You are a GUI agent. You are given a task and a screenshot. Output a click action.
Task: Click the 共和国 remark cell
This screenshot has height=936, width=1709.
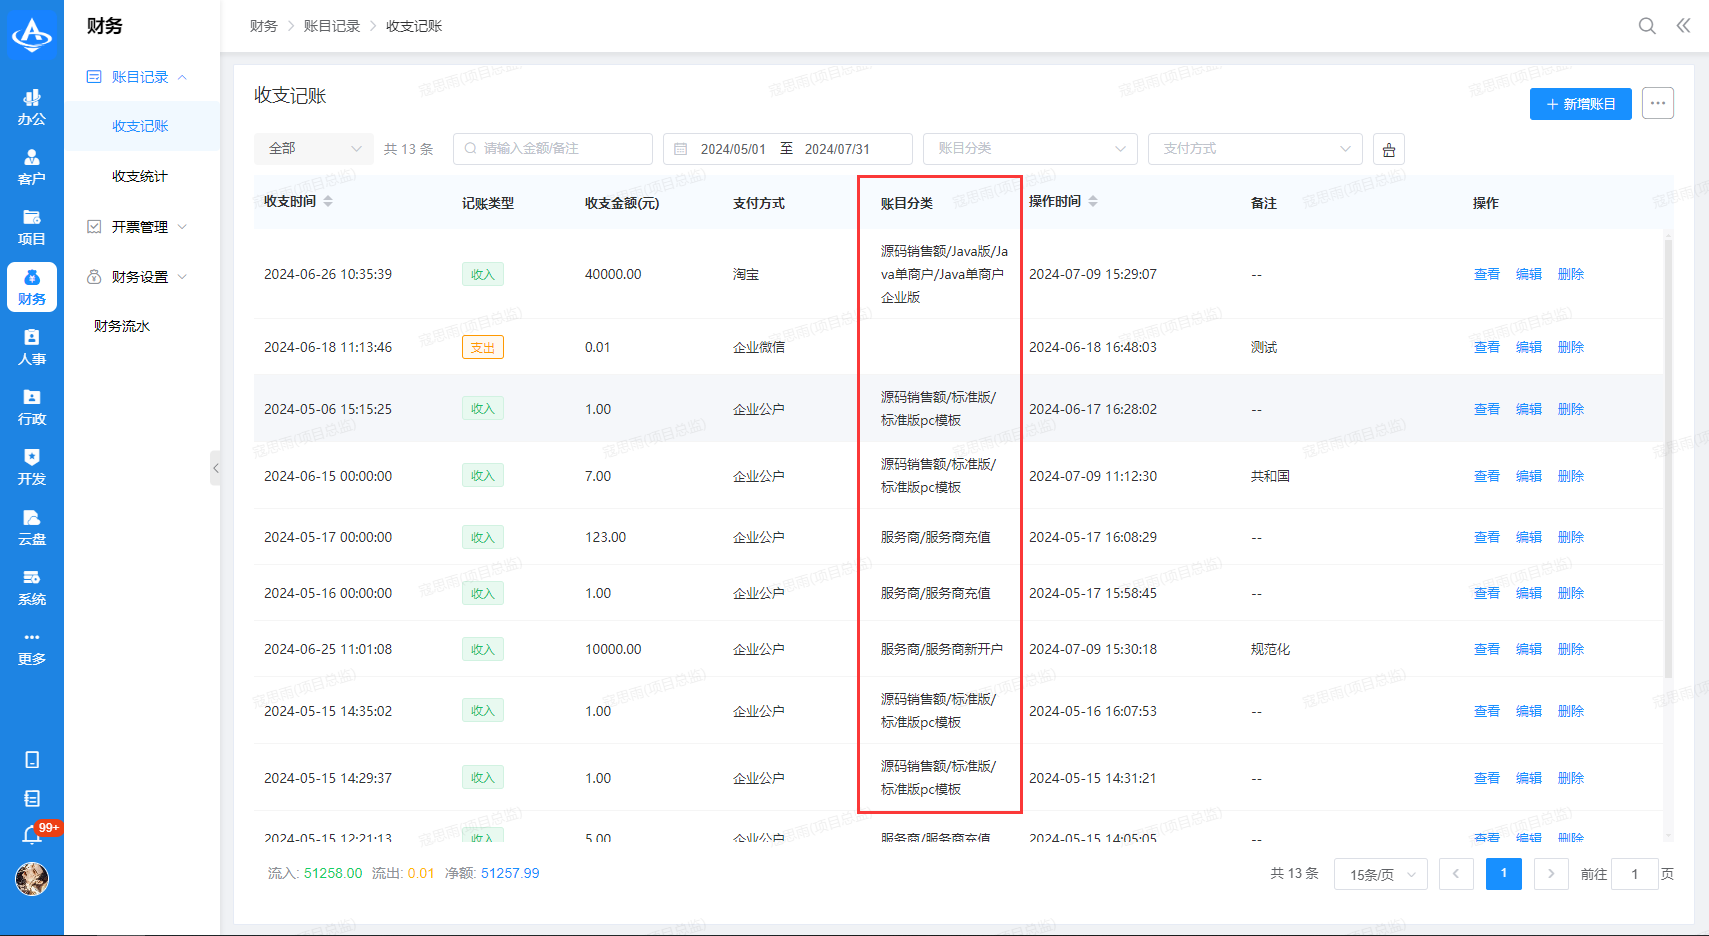1270,476
